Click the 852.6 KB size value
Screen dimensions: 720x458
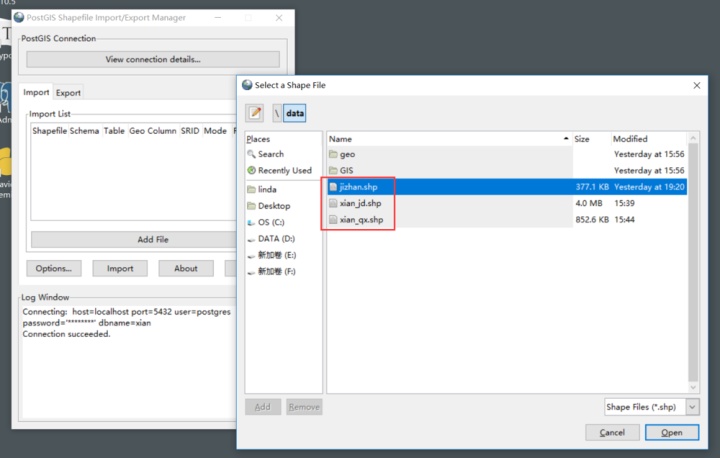(x=592, y=220)
